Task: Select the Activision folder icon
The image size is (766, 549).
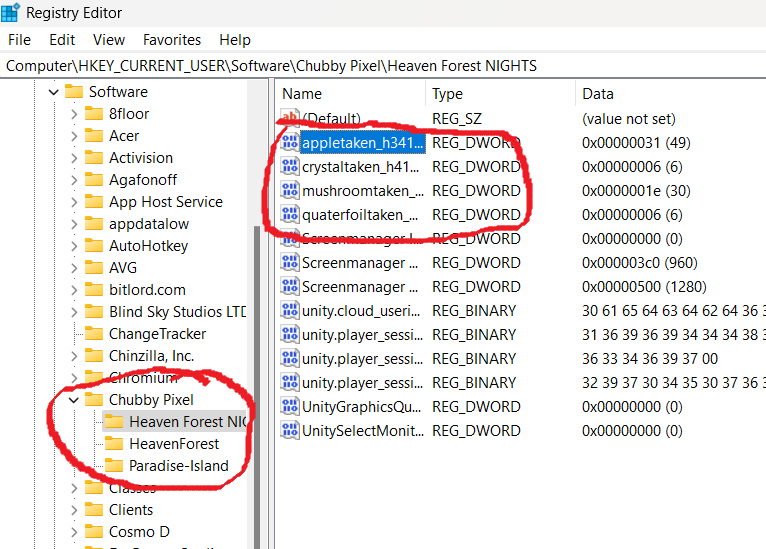Action: (x=94, y=157)
